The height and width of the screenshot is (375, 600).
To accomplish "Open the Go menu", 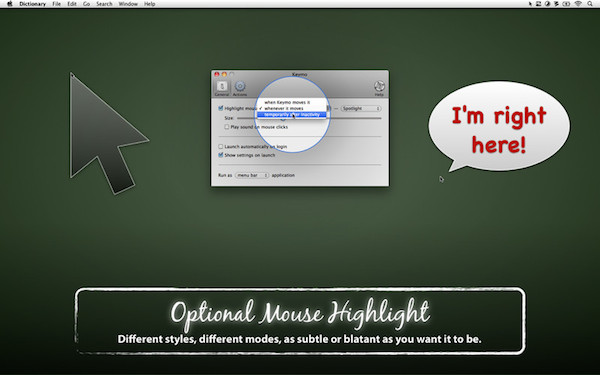I will click(86, 4).
